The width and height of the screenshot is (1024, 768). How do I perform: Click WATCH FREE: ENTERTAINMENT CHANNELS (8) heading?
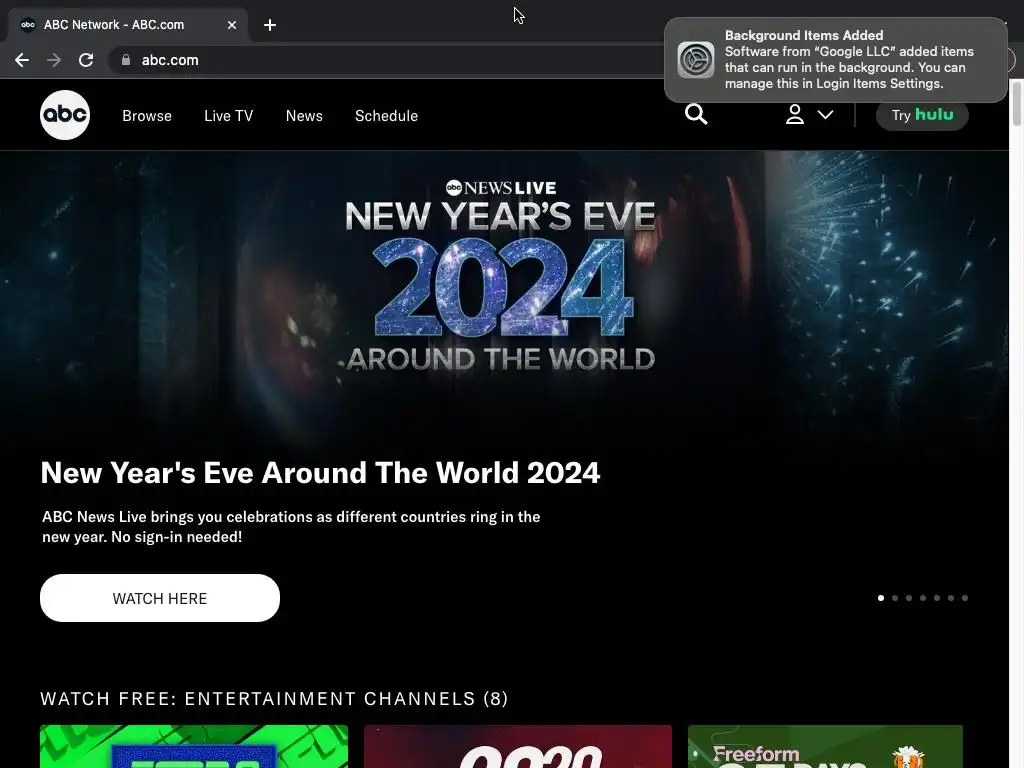(x=274, y=699)
